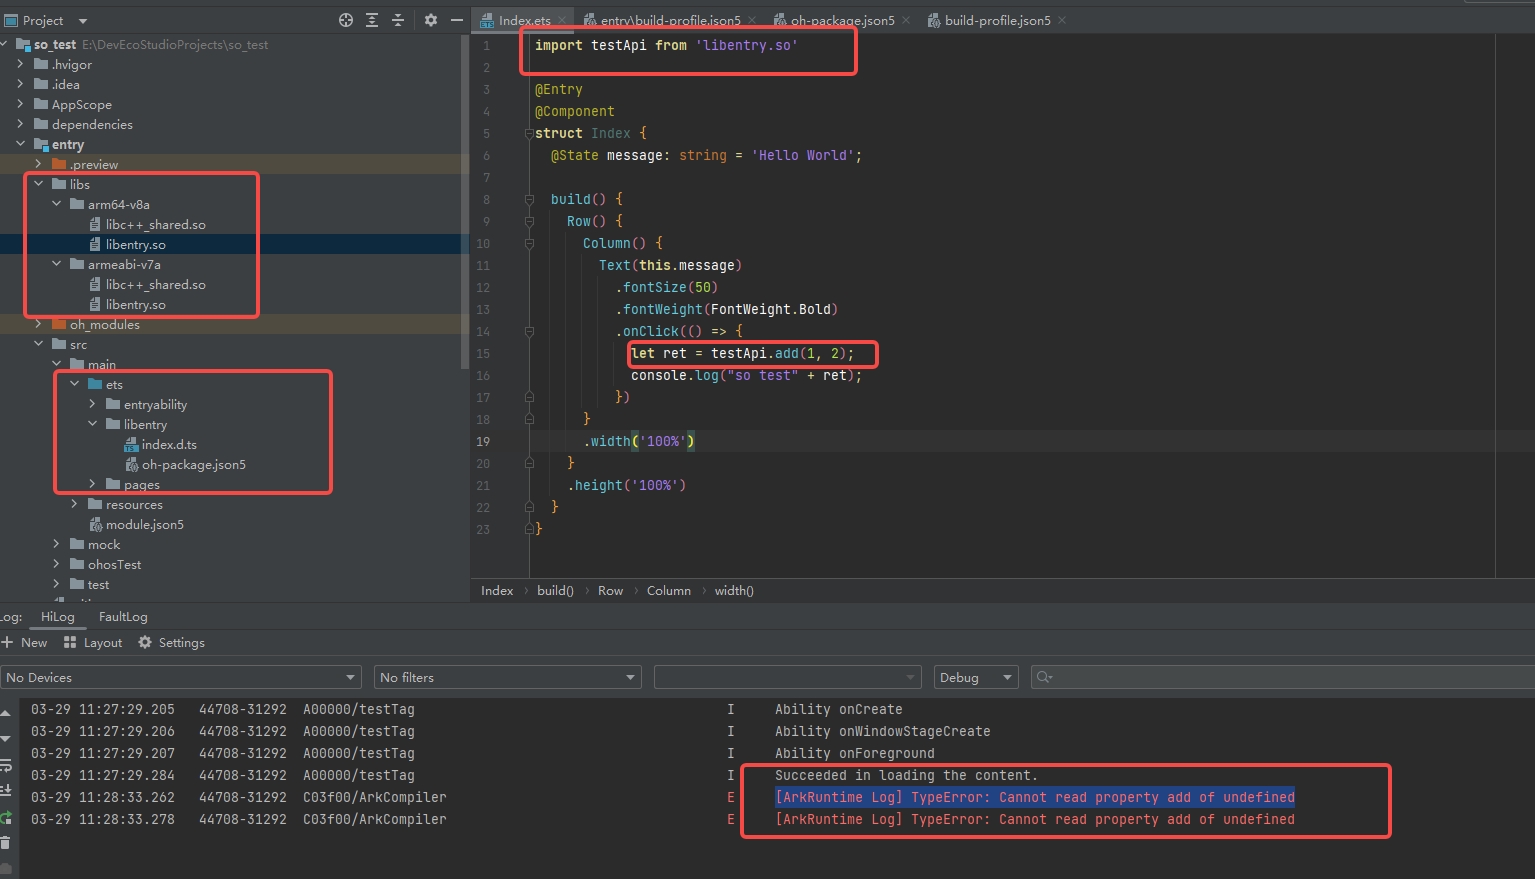Click the Collapse All icon in Project panel
Image resolution: width=1535 pixels, height=879 pixels.
point(398,20)
